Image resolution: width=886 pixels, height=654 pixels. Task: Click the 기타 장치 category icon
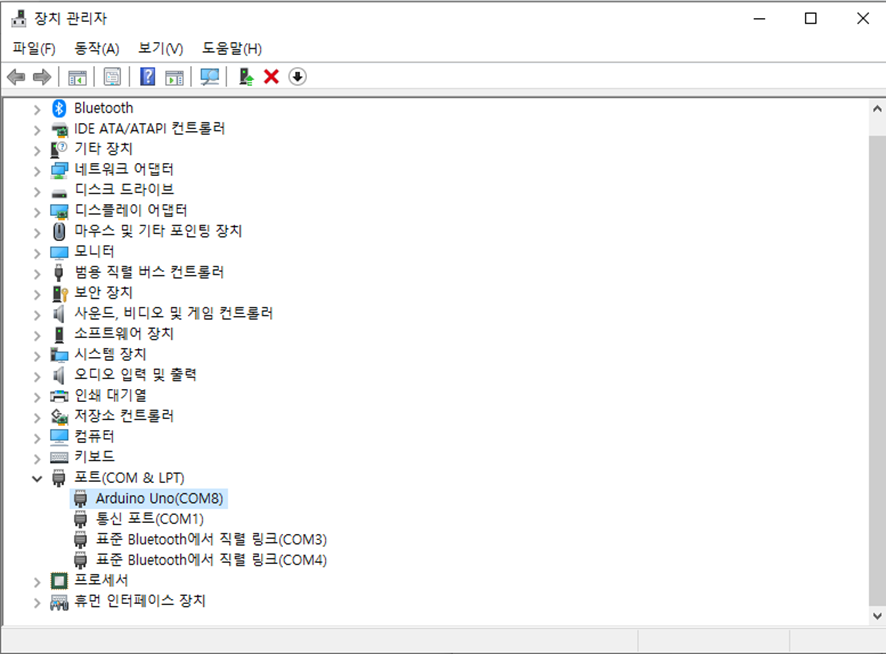coord(59,149)
